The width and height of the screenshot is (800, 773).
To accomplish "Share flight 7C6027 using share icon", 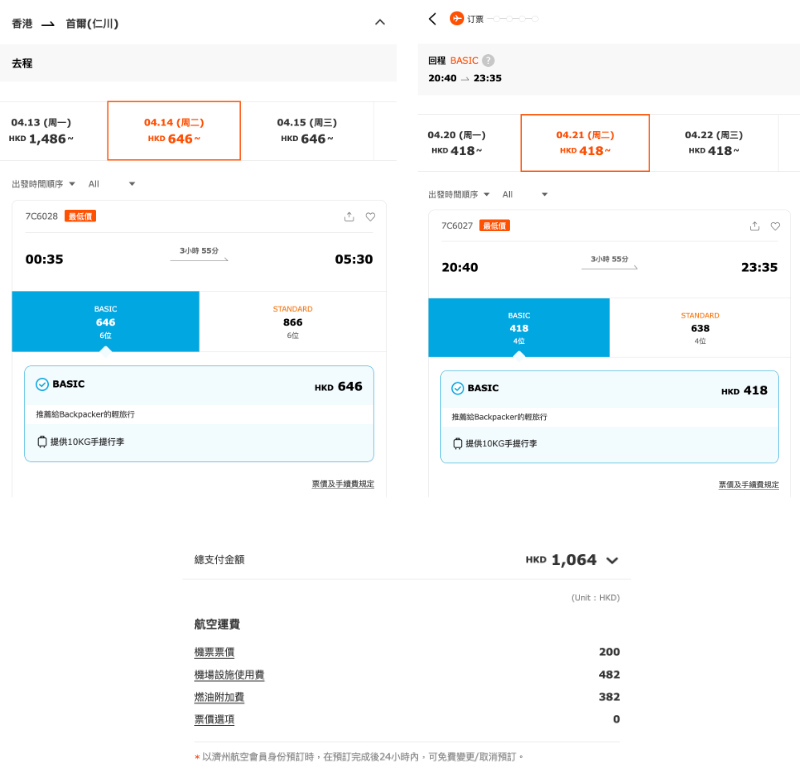I will click(754, 226).
